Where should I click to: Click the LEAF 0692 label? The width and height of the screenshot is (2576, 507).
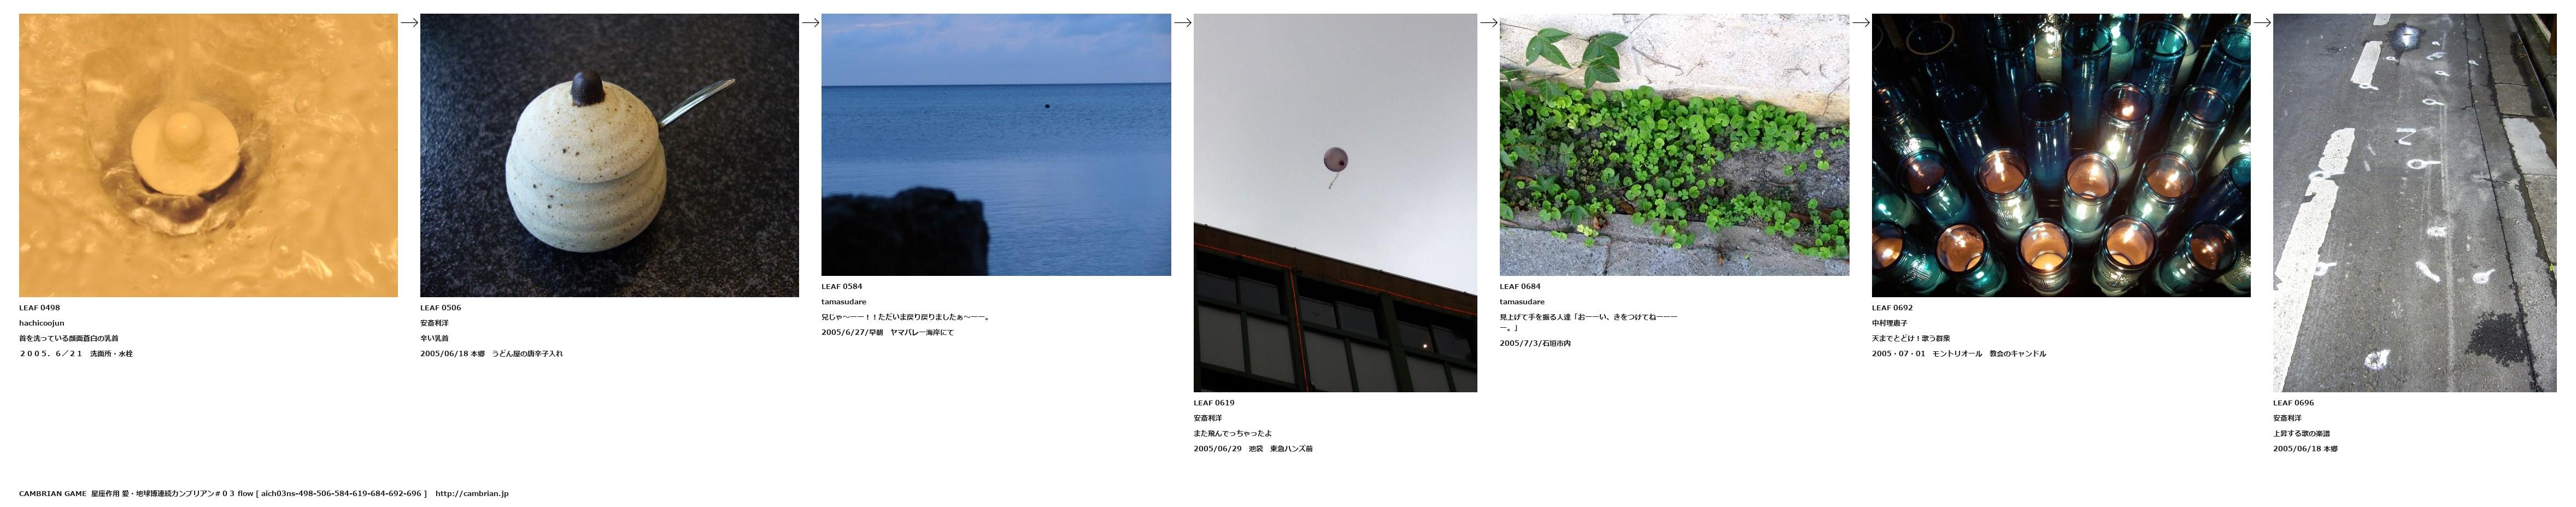tap(1892, 308)
